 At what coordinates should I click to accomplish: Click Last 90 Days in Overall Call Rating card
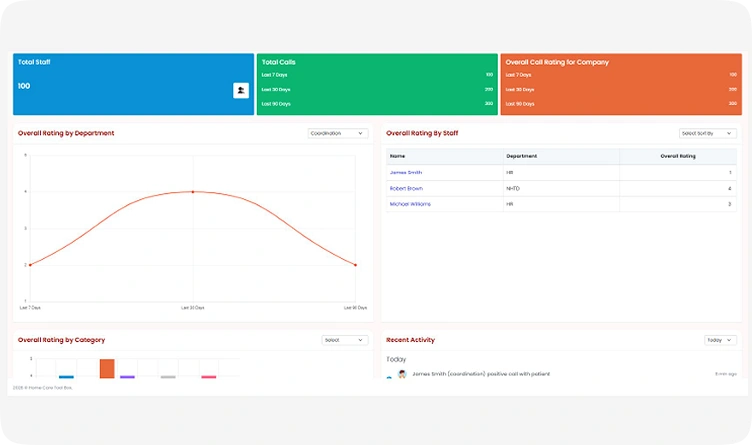[520, 104]
